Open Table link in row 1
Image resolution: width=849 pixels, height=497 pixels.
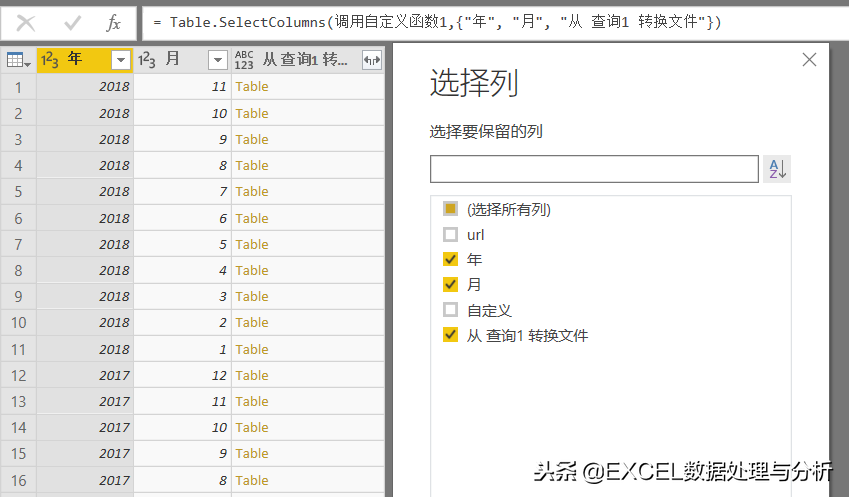[252, 87]
